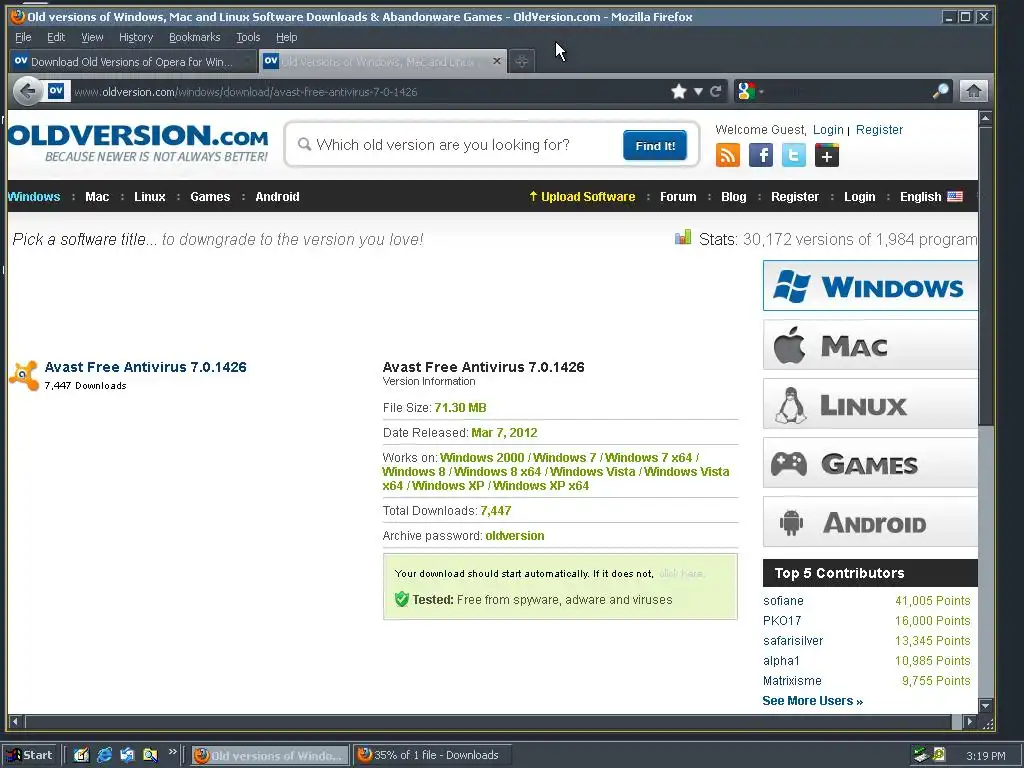Image resolution: width=1024 pixels, height=768 pixels.
Task: Bookmark this page with the star icon
Action: pos(679,91)
